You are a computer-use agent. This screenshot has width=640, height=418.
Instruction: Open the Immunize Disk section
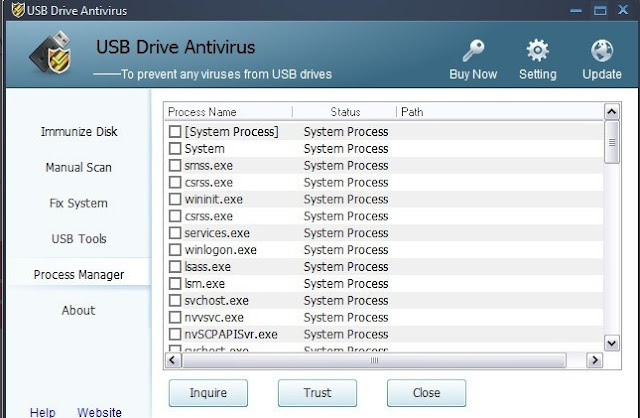(x=79, y=131)
